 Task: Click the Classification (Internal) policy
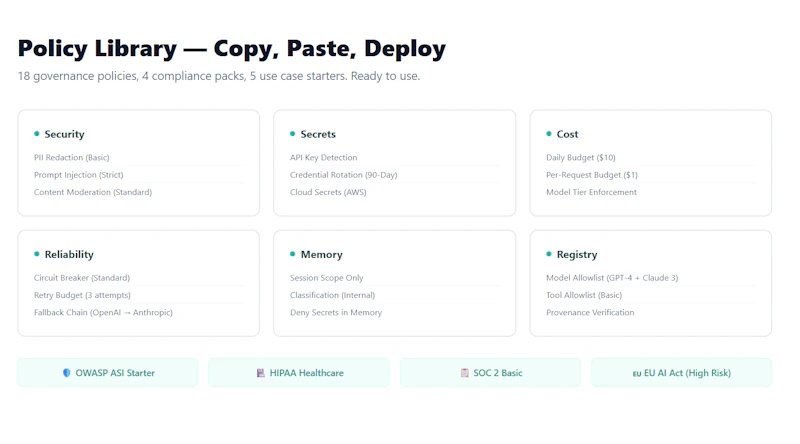pos(333,295)
